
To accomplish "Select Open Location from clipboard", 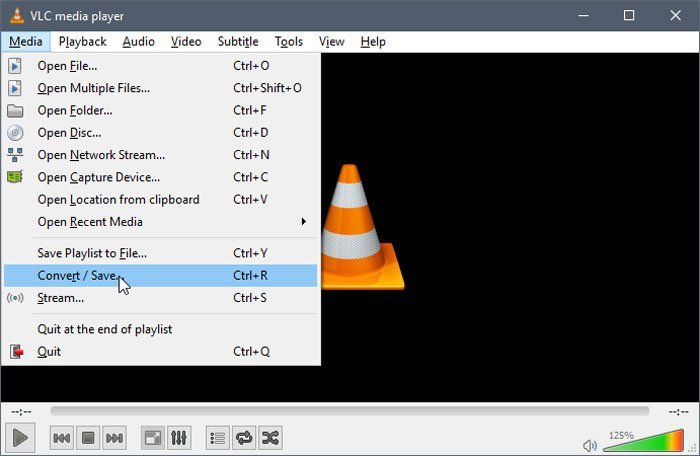I will tap(160, 200).
